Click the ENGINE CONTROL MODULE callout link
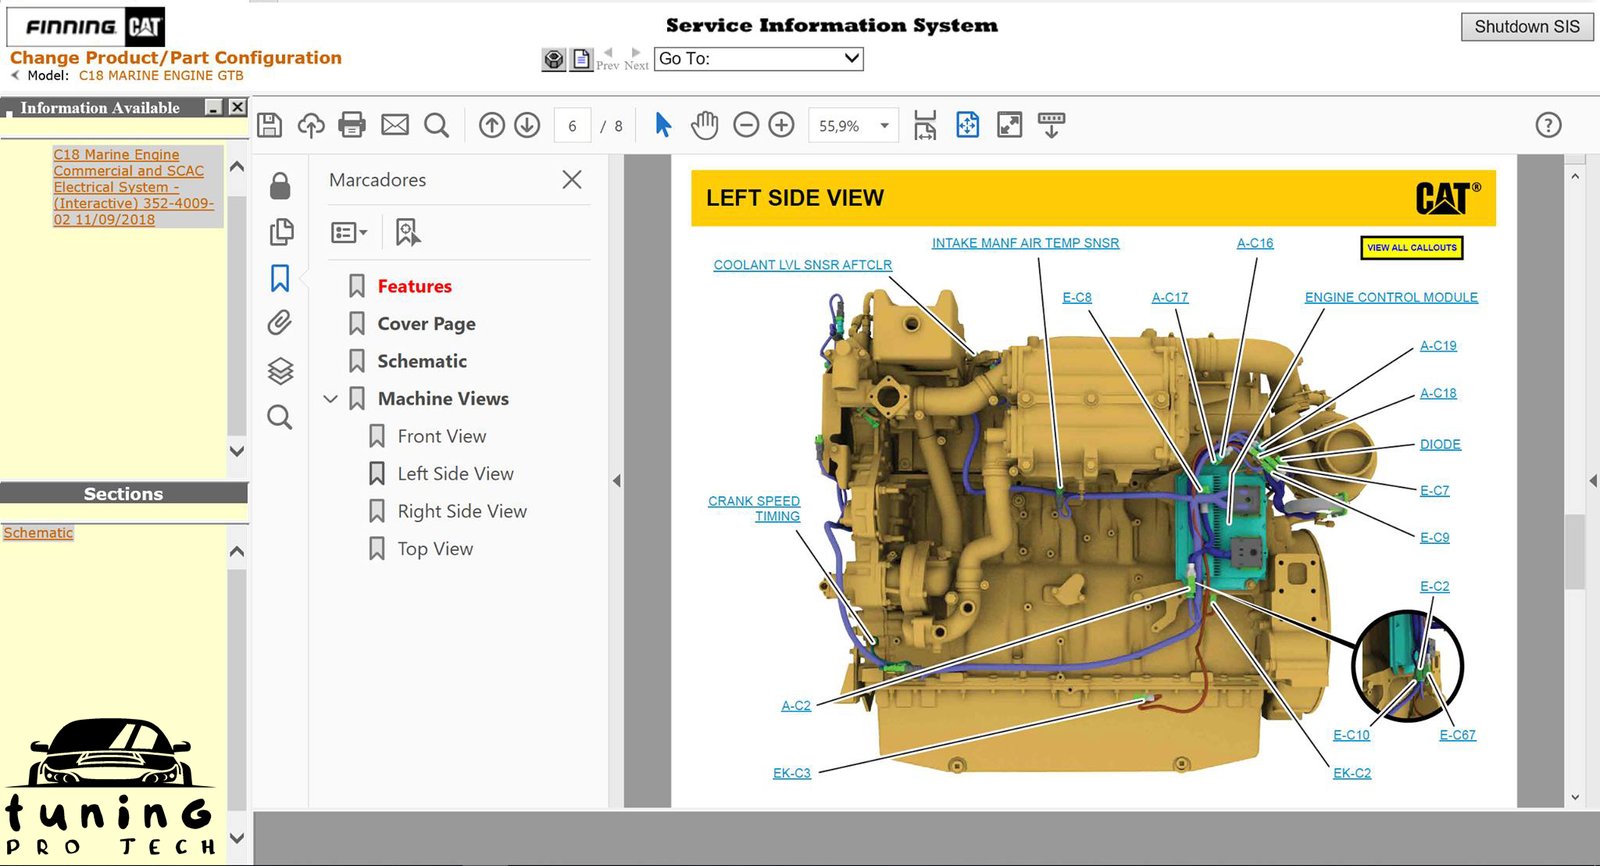The image size is (1600, 866). click(1390, 297)
